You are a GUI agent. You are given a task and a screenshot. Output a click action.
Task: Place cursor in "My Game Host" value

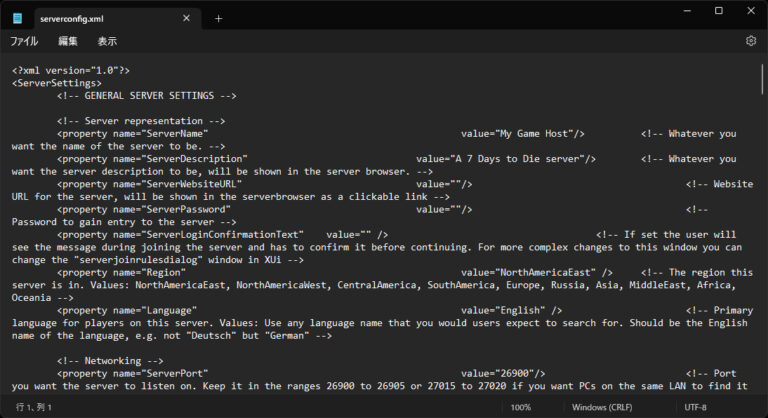(535, 133)
